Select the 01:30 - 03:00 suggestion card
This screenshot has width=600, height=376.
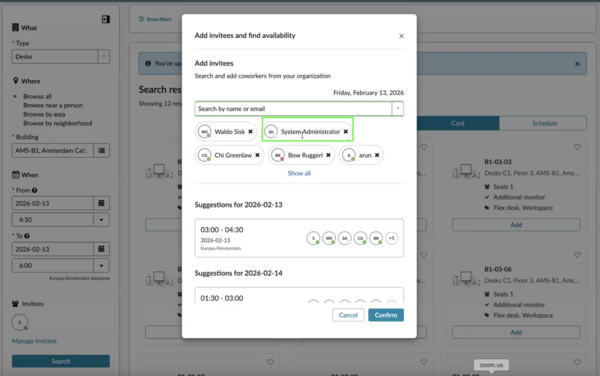[x=299, y=295]
